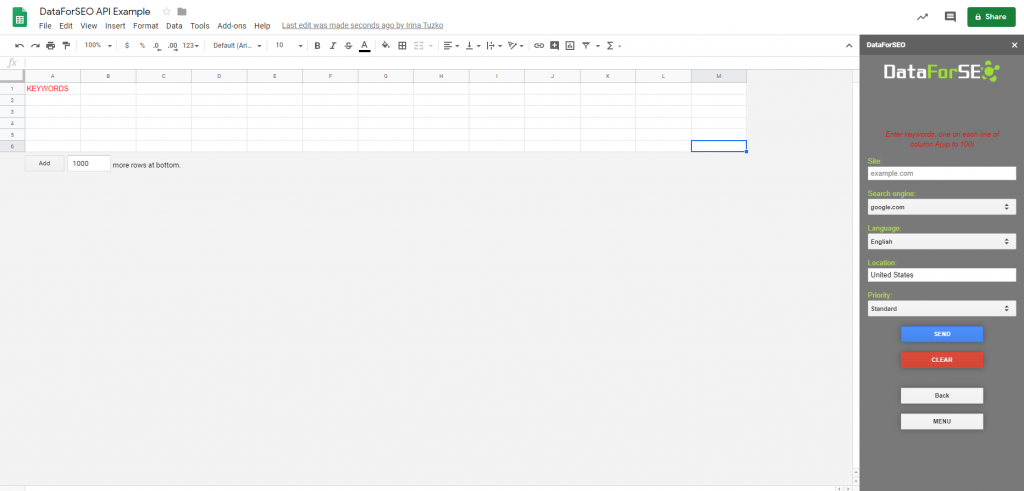Image resolution: width=1024 pixels, height=491 pixels.
Task: Open the Format menu
Action: (x=146, y=26)
